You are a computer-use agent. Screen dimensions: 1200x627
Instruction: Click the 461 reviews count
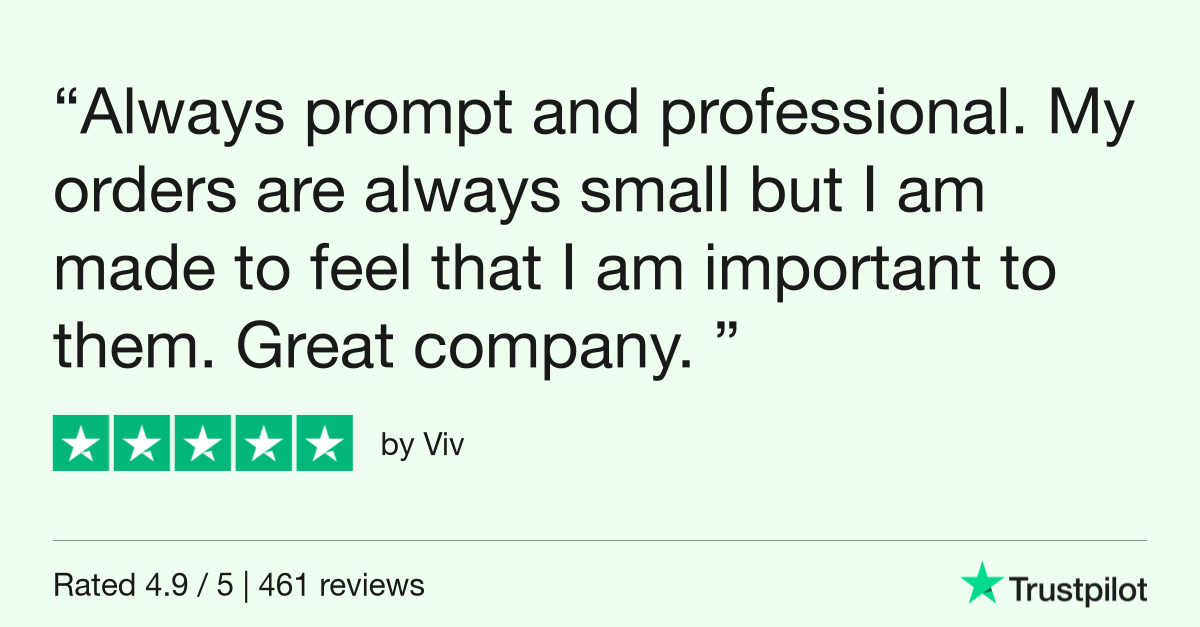point(342,585)
